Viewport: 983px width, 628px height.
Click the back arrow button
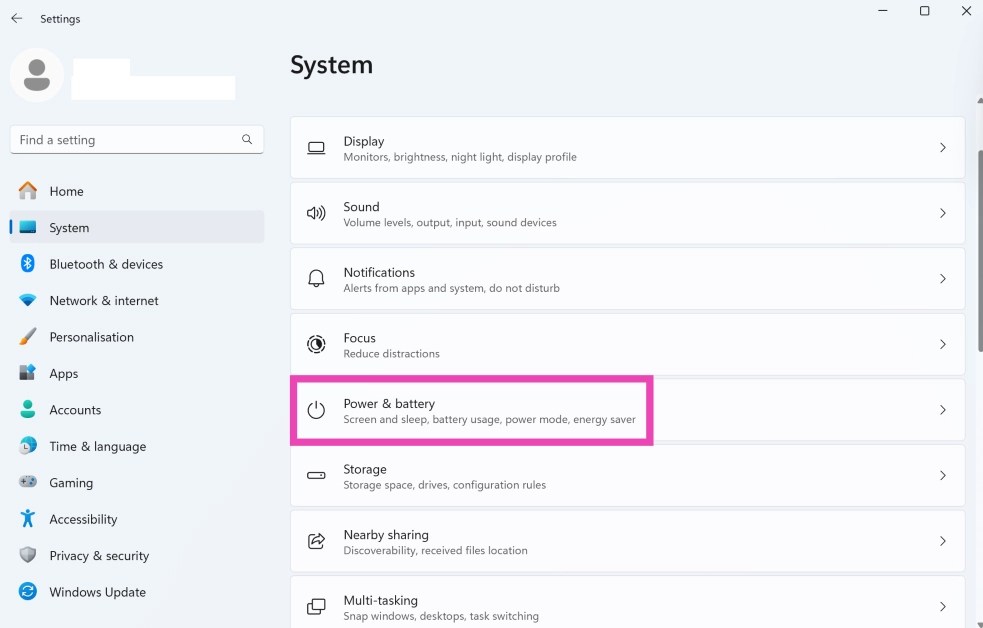click(17, 19)
